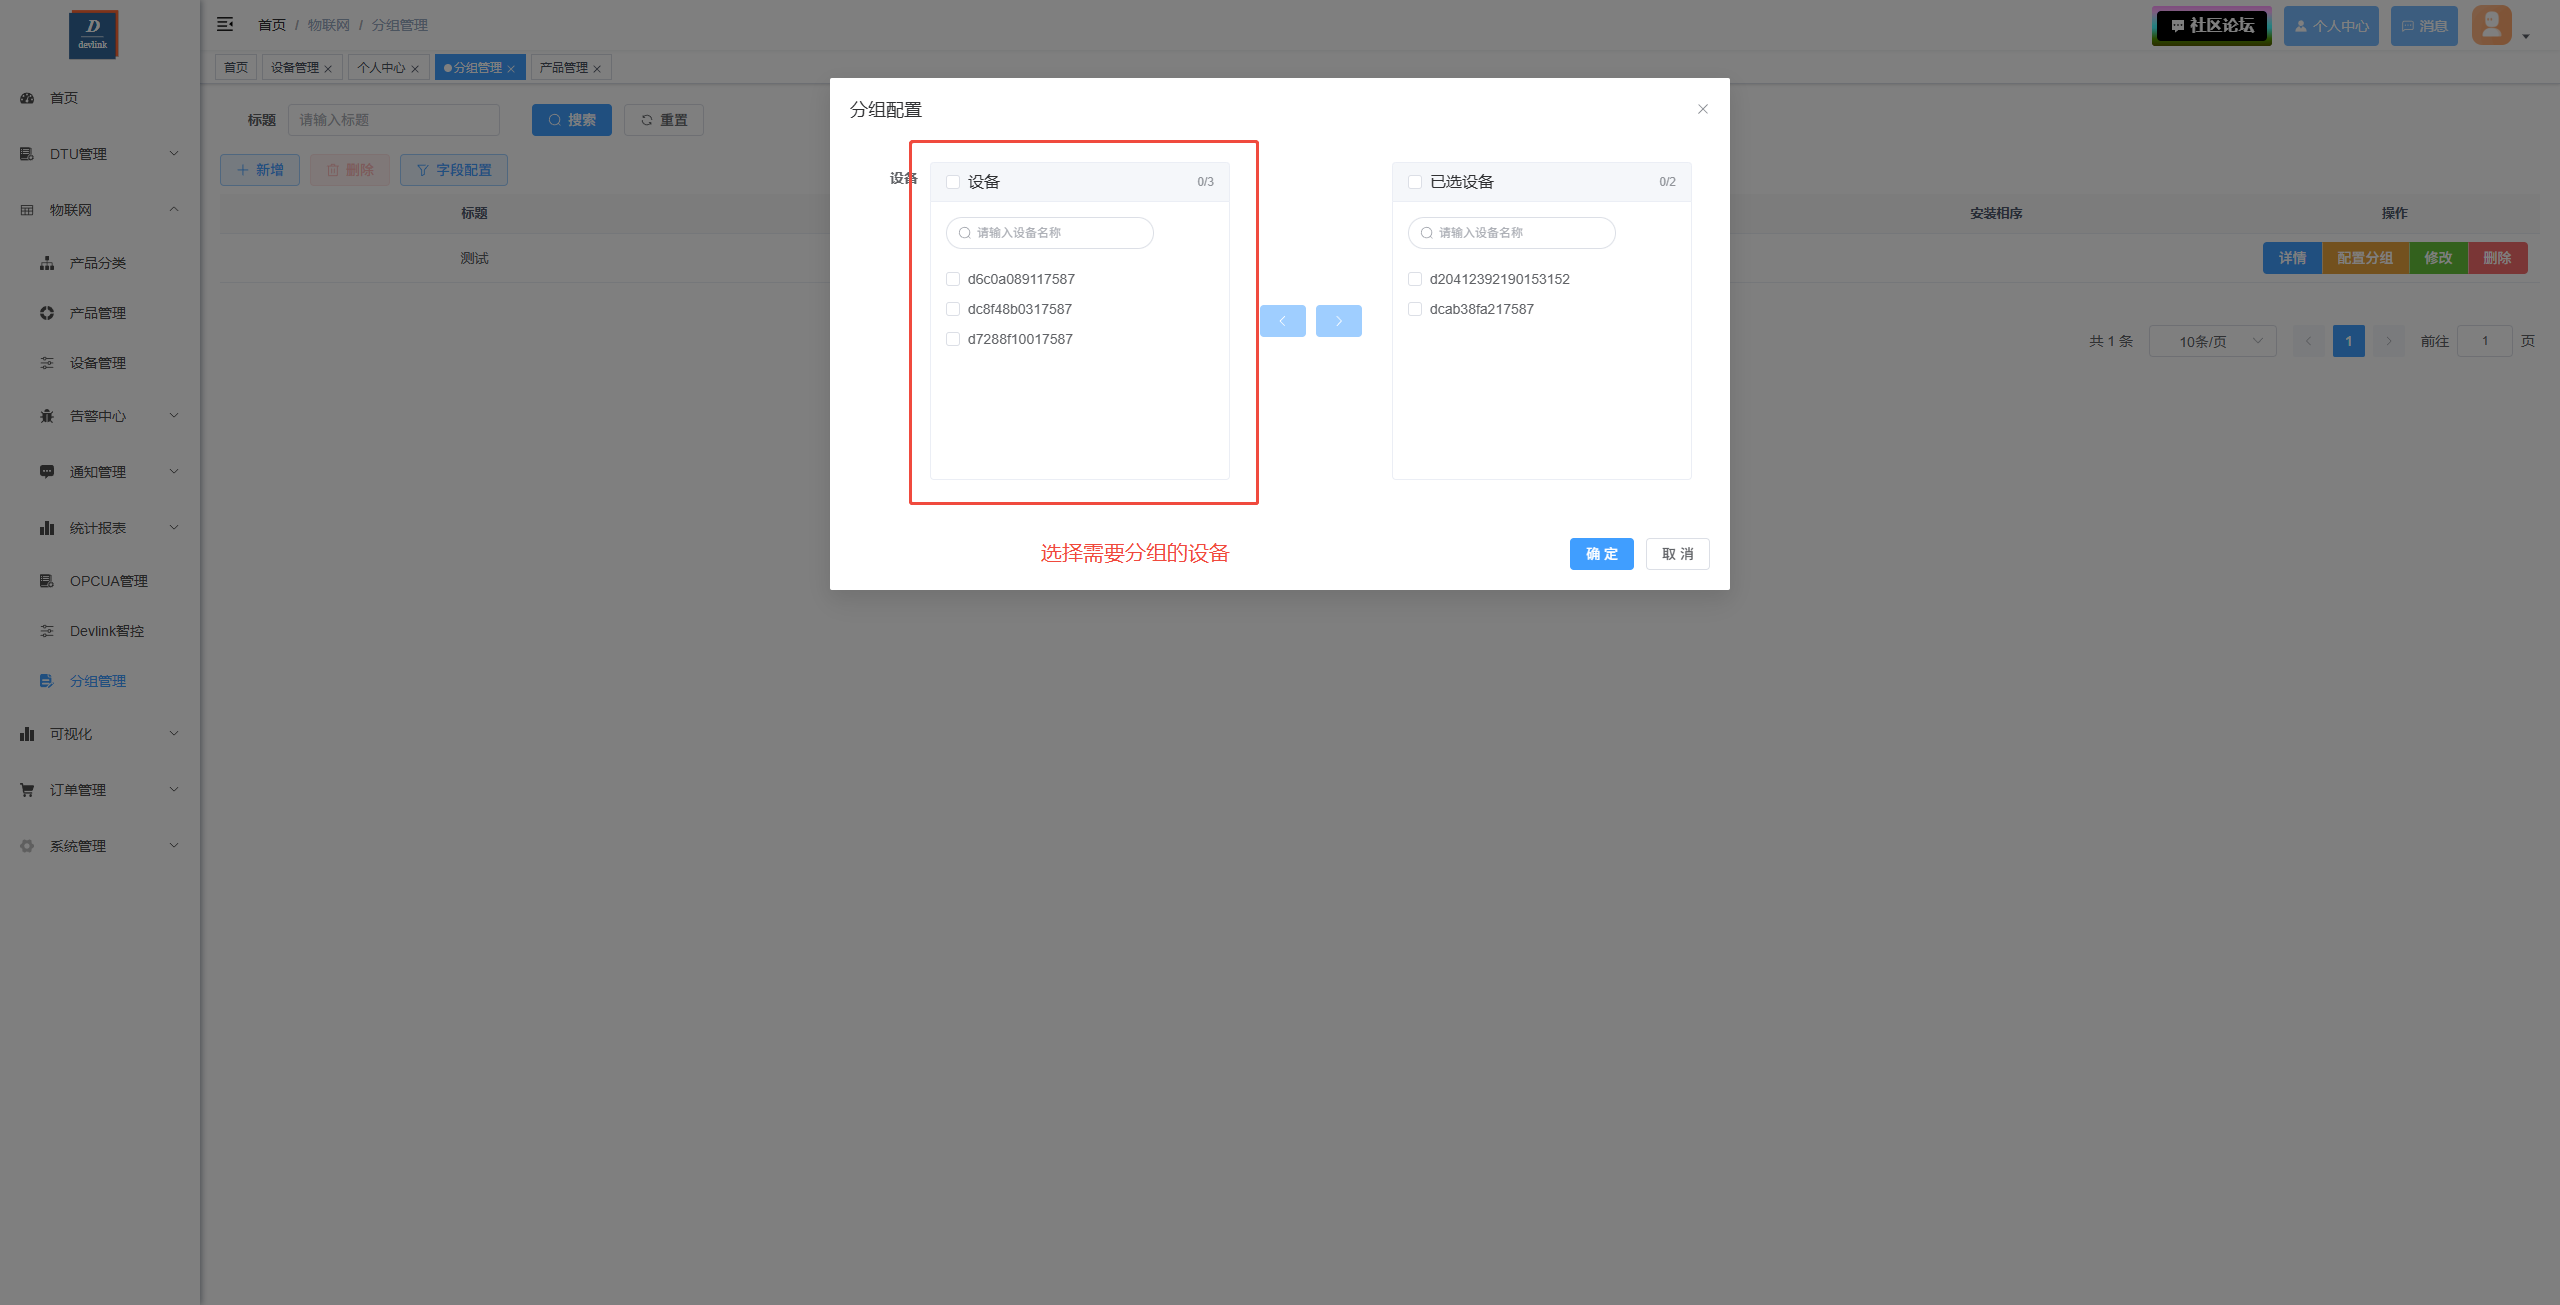Click the devlink logo
This screenshot has width=2560, height=1305.
coord(93,34)
